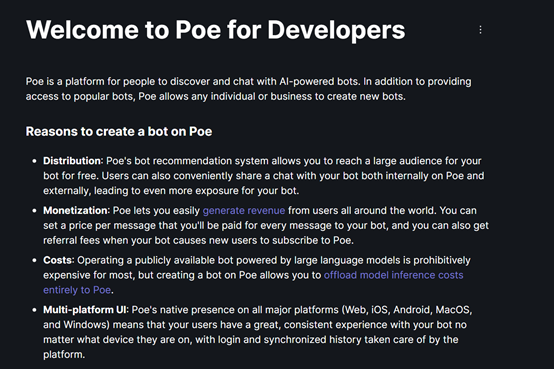Click the "Welcome to Poe for Developers" title

click(x=216, y=30)
